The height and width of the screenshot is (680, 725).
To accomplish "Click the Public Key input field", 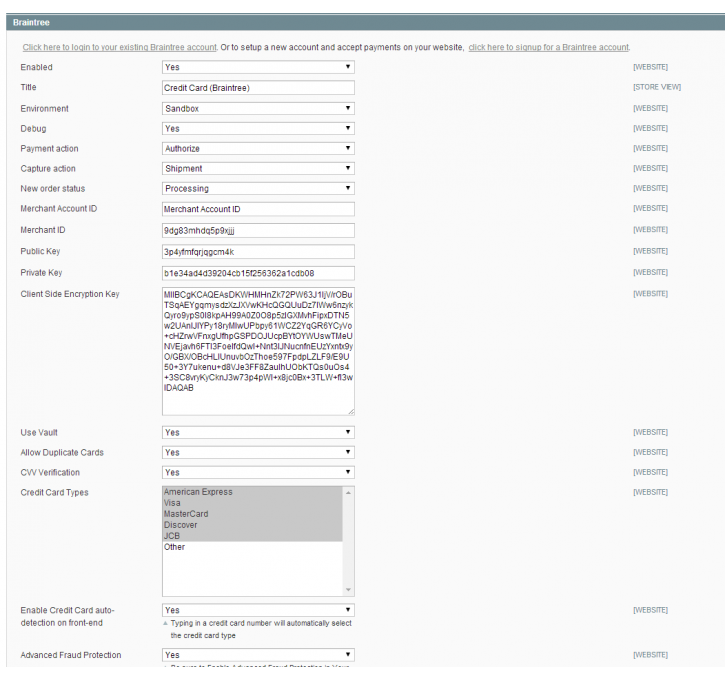I will click(258, 251).
